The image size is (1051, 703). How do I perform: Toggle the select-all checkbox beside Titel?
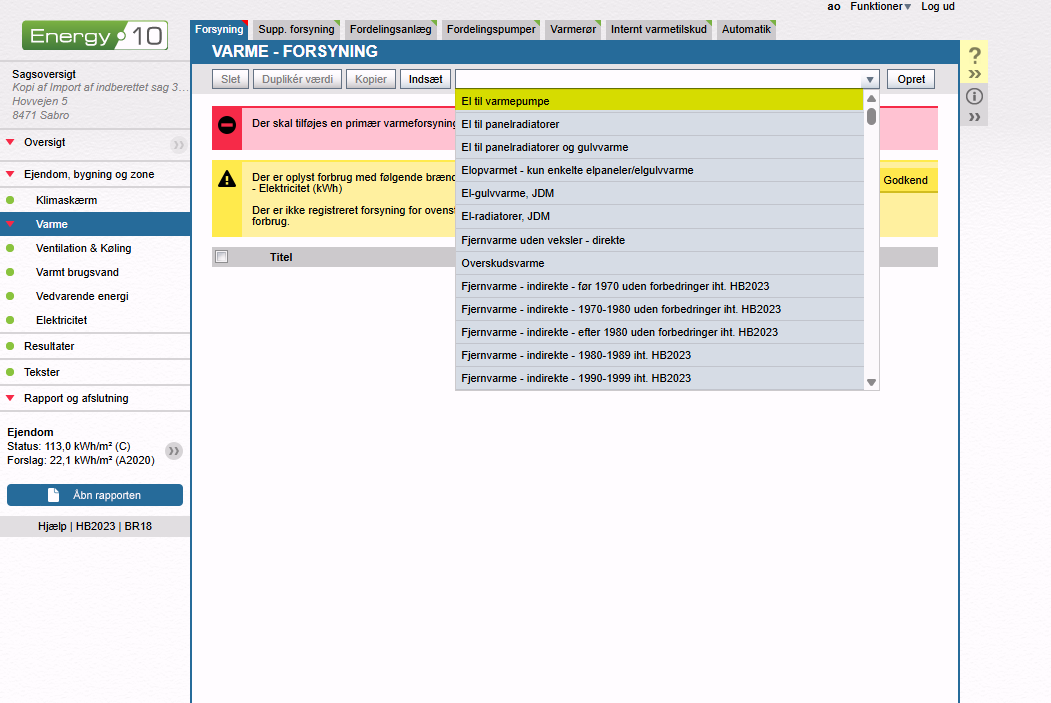[x=222, y=257]
